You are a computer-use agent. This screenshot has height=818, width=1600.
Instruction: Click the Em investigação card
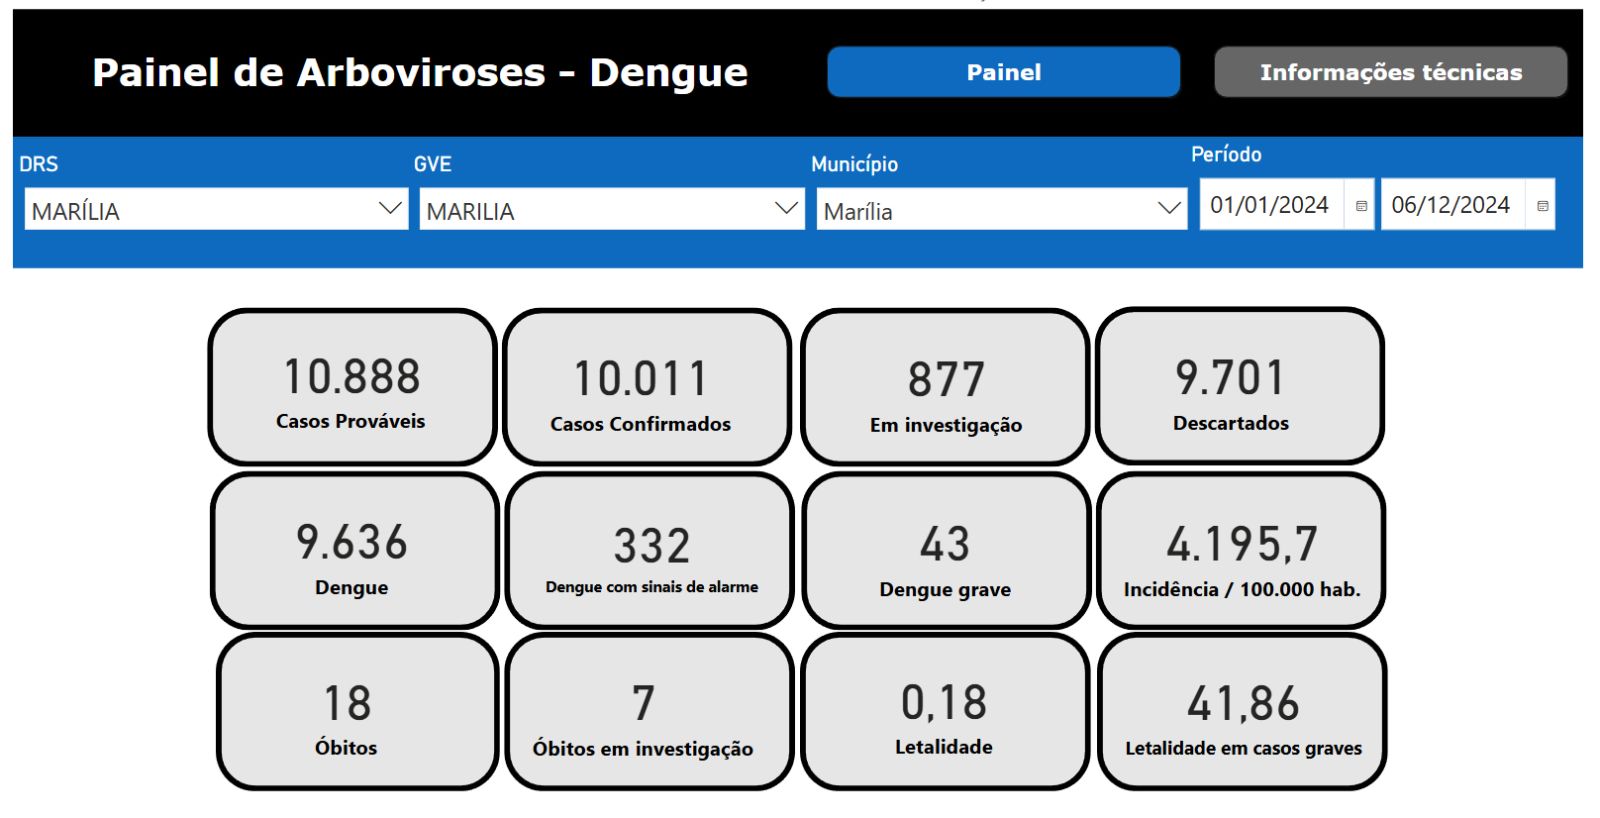pyautogui.click(x=945, y=388)
